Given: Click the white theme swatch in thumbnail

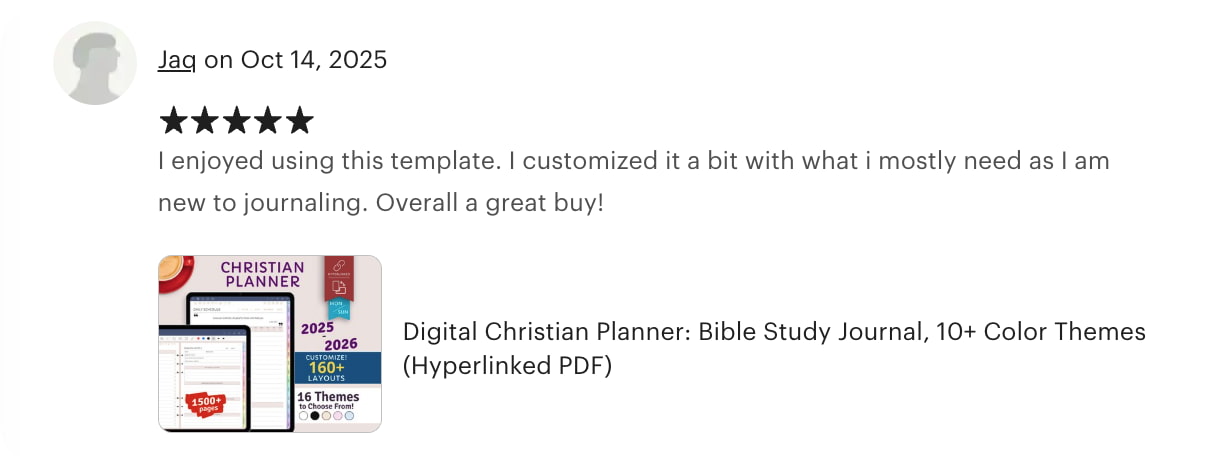Looking at the screenshot, I should 304,416.
